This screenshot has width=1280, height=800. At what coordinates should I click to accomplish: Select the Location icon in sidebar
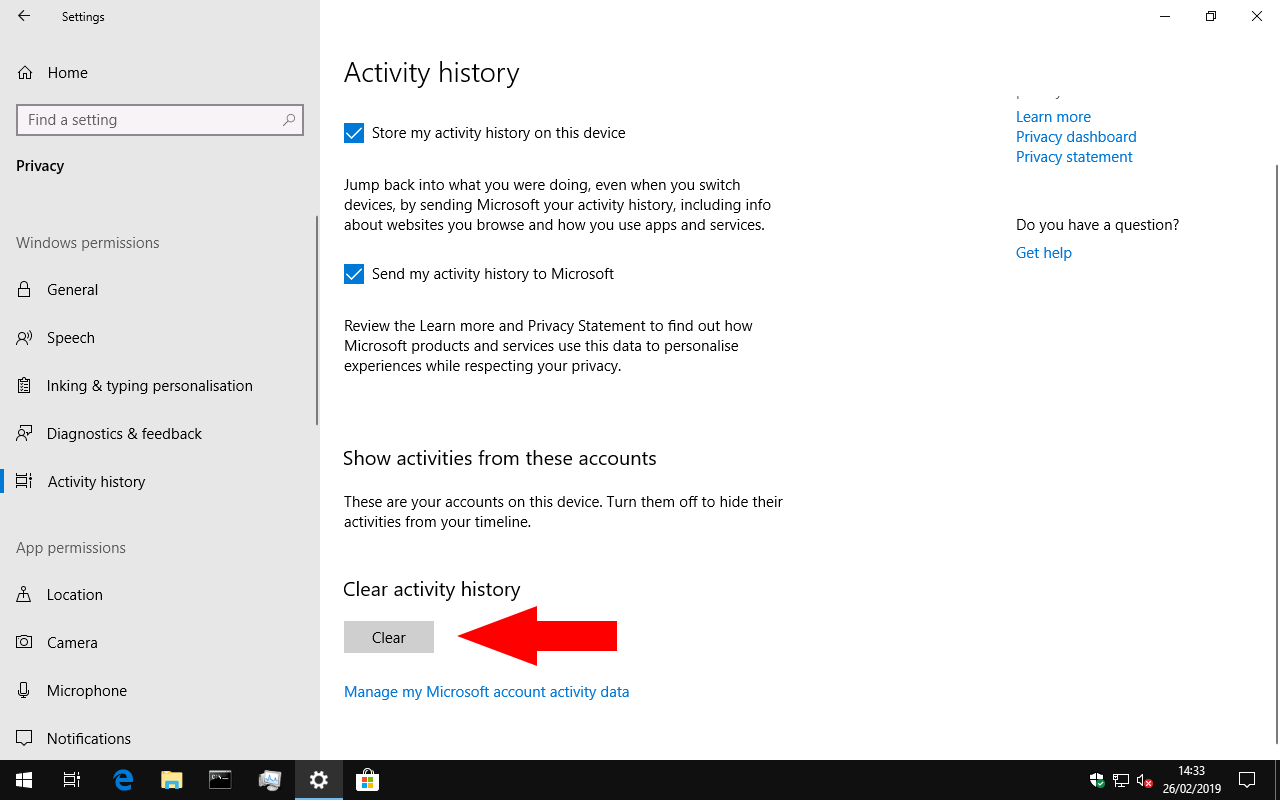[x=24, y=594]
